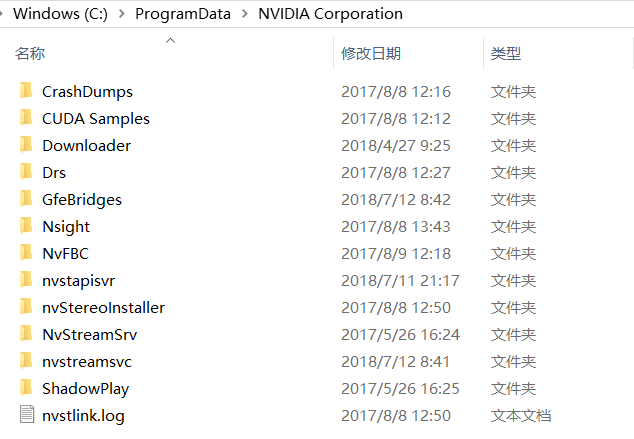Click the date 2017/8/8 13:43
The image size is (634, 439).
[396, 227]
